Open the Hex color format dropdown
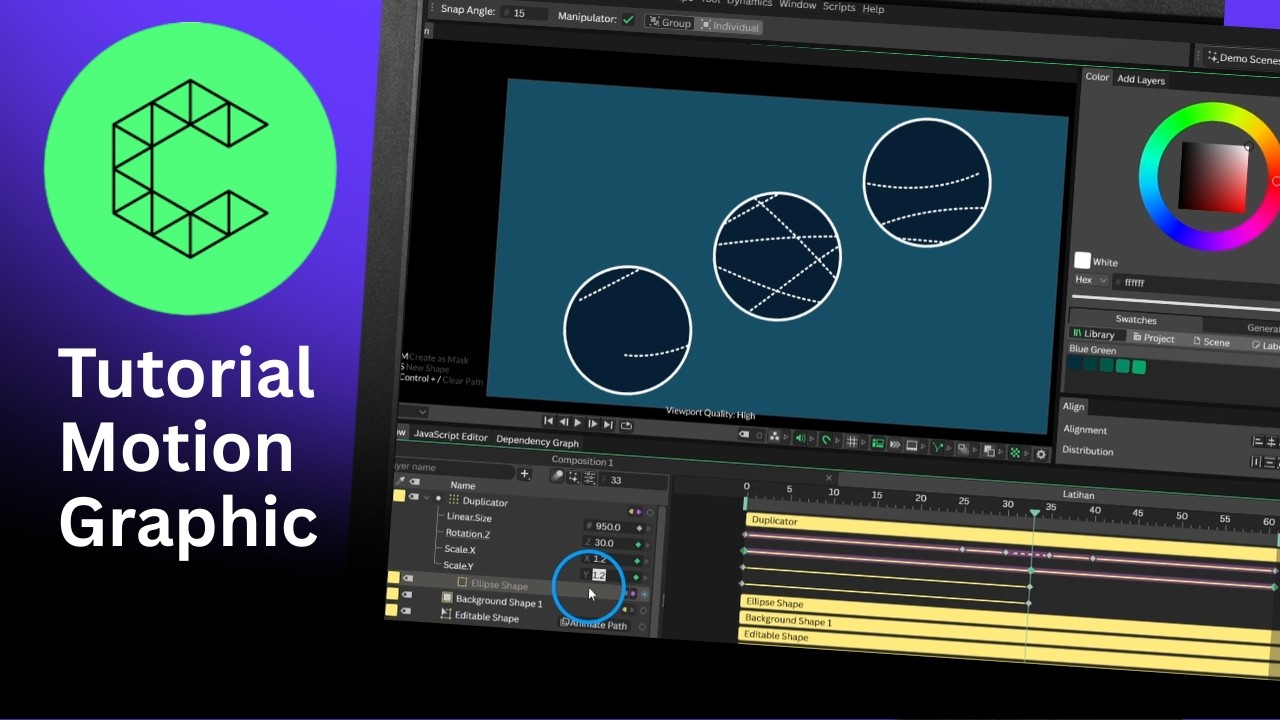This screenshot has width=1280, height=720. [1091, 281]
